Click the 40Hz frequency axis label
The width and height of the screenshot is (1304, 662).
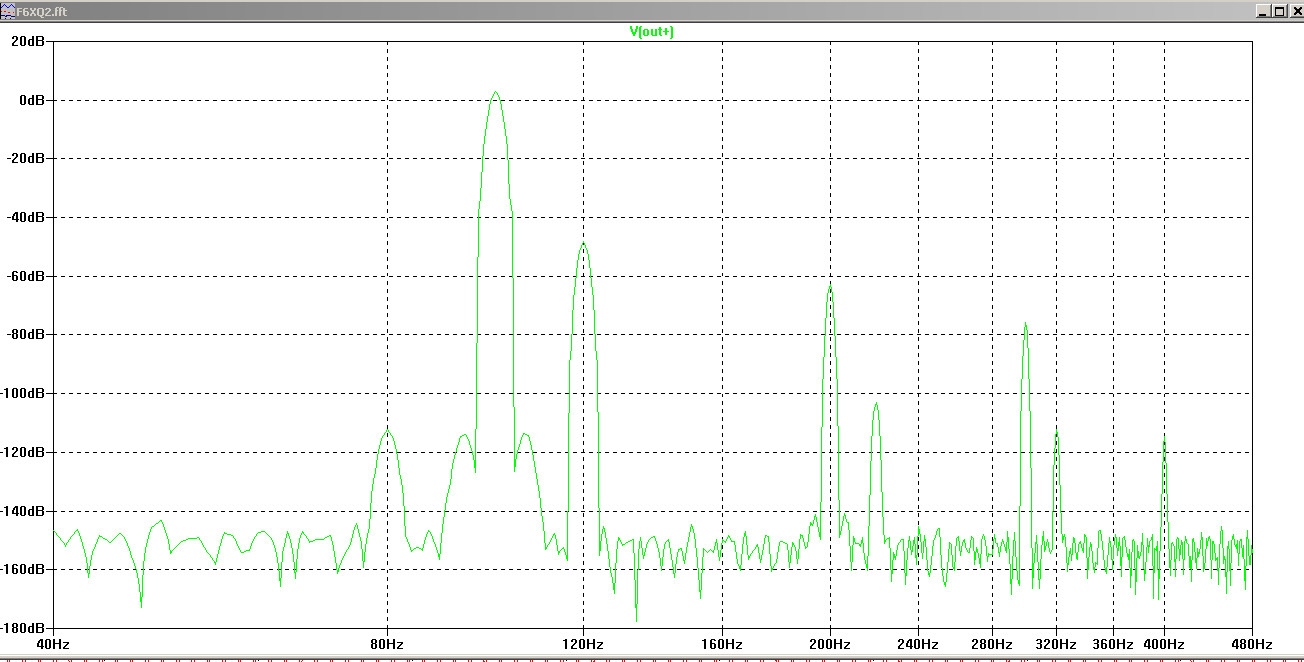(52, 643)
